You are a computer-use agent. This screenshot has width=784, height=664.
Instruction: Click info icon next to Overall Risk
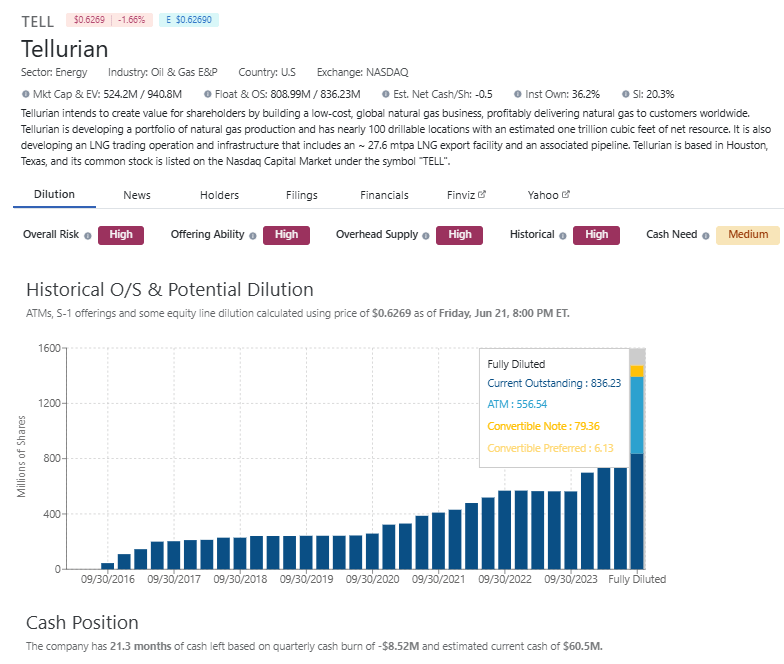pos(88,236)
